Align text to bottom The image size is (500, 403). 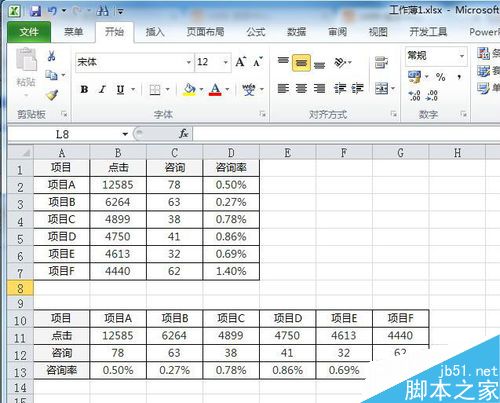319,64
